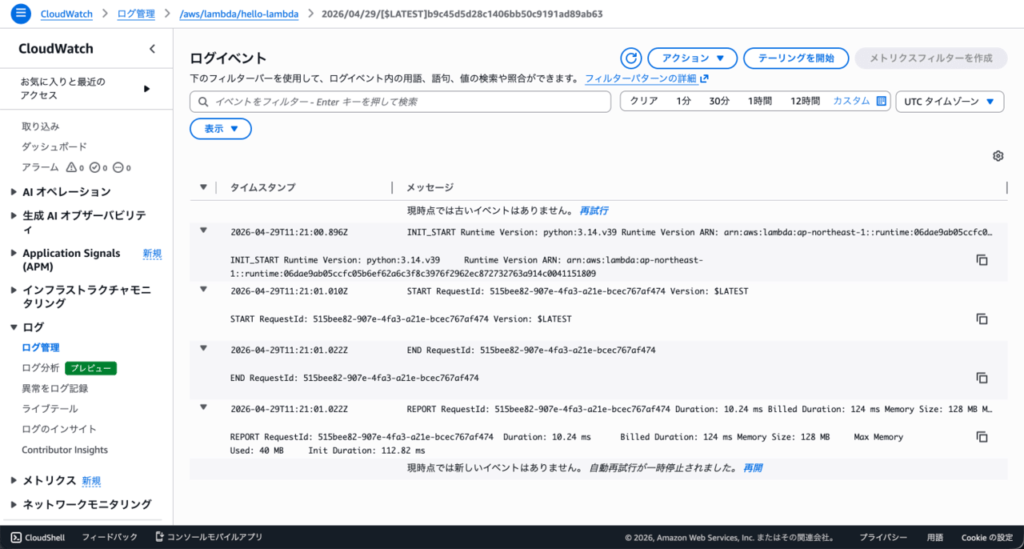Collapse the CloudWatch sidebar panel
1024x549 pixels.
point(152,49)
